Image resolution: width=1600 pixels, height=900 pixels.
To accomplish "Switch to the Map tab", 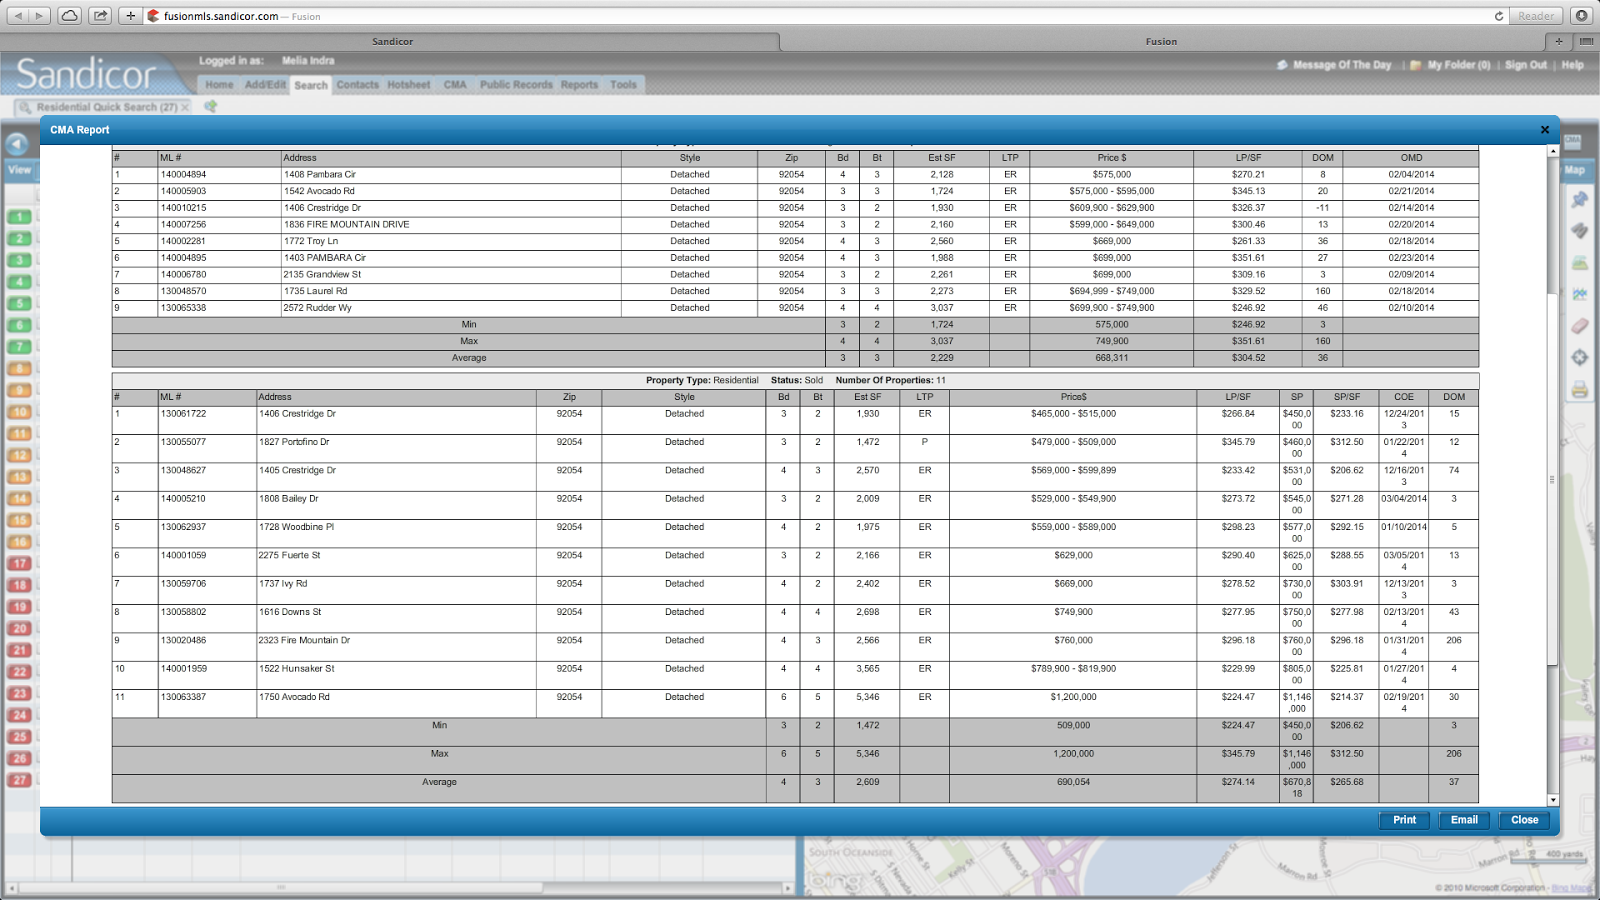I will point(1575,170).
